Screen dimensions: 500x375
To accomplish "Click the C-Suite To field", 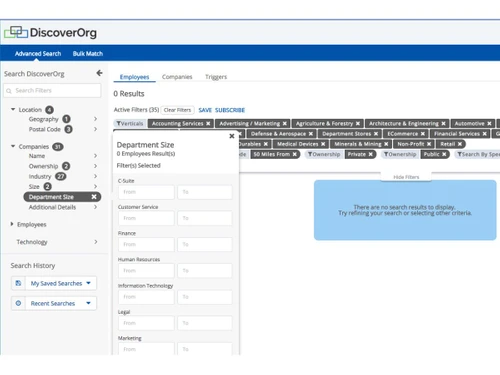I will click(205, 192).
